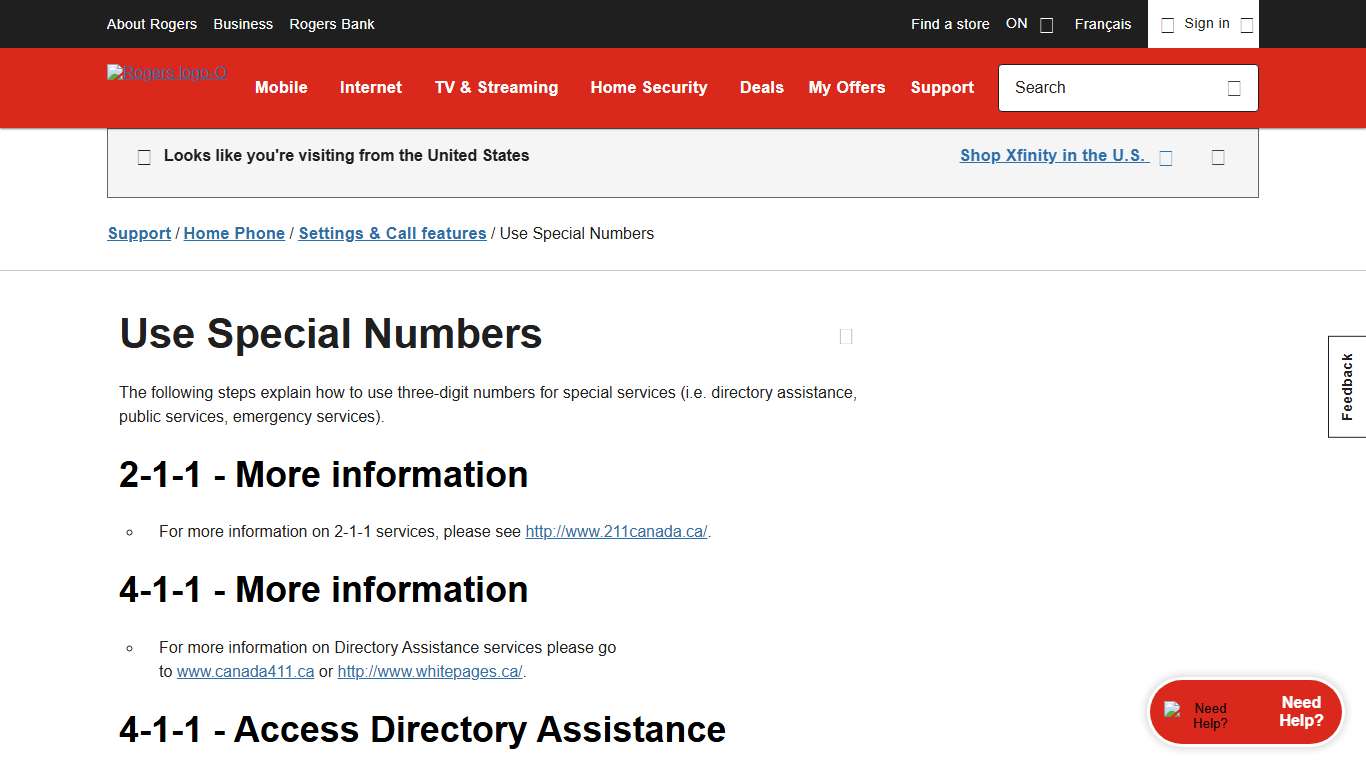Click the chevron next to Sign in
Viewport: 1366px width, 768px height.
[1246, 24]
